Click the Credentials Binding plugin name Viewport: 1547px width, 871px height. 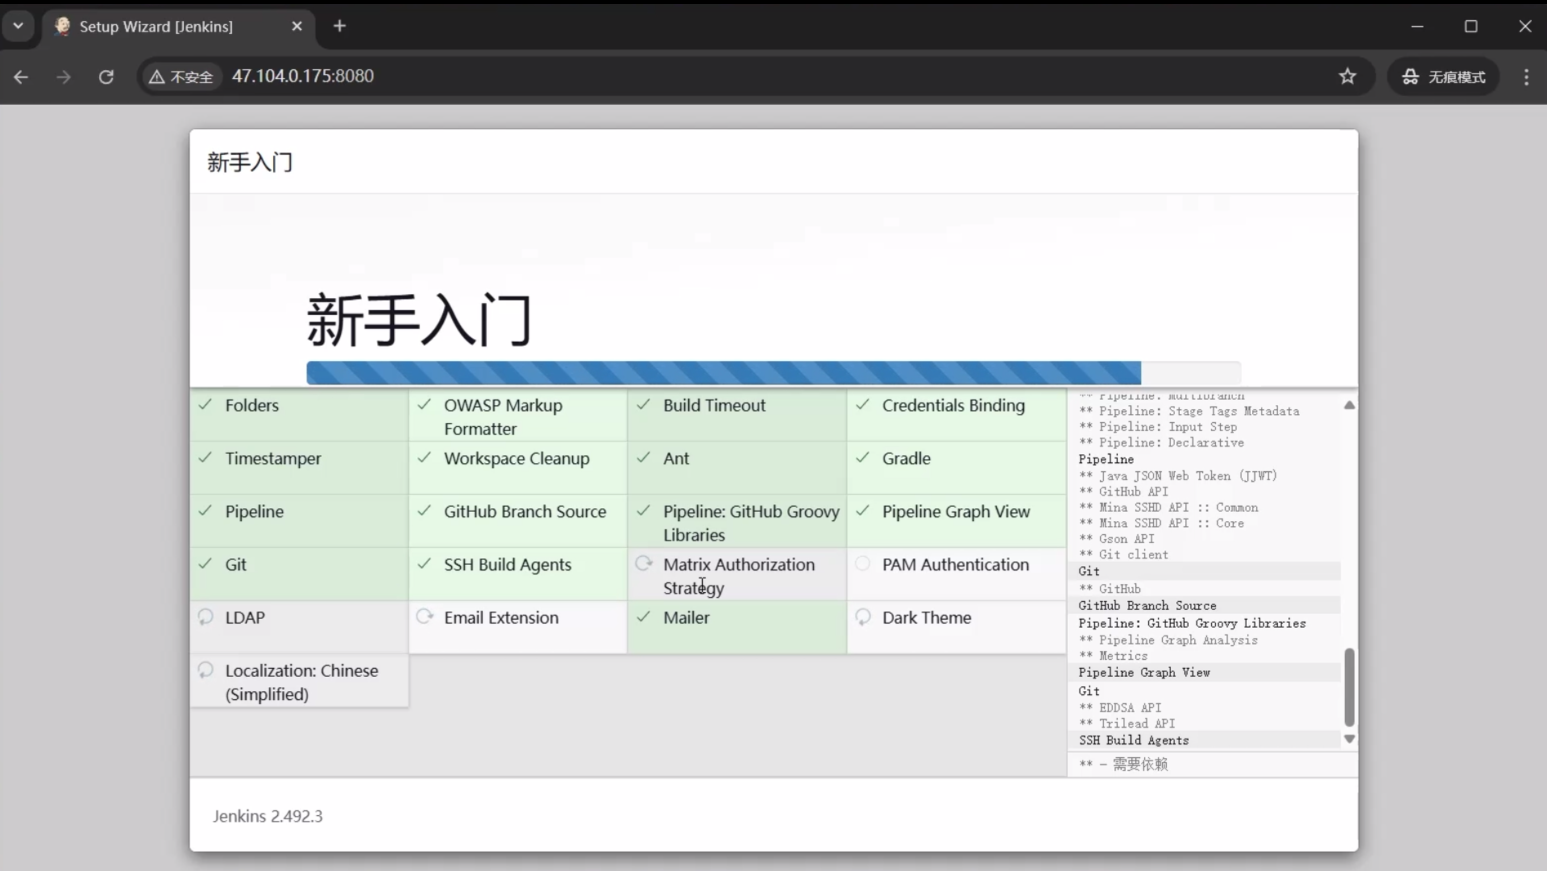point(953,405)
